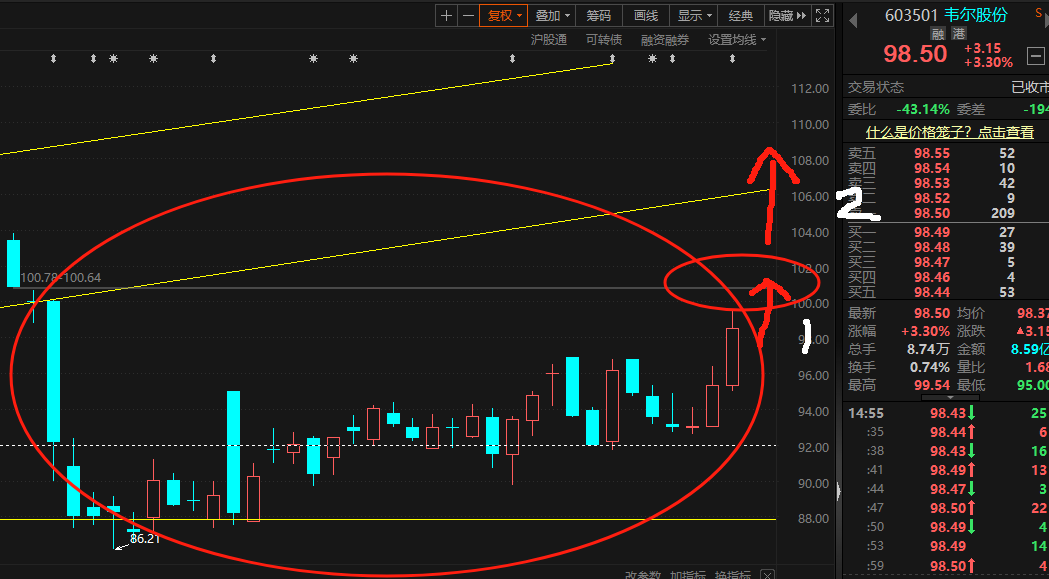The image size is (1049, 579).
Task: Click the stock name 韦尔股份
Action: [x=975, y=15]
